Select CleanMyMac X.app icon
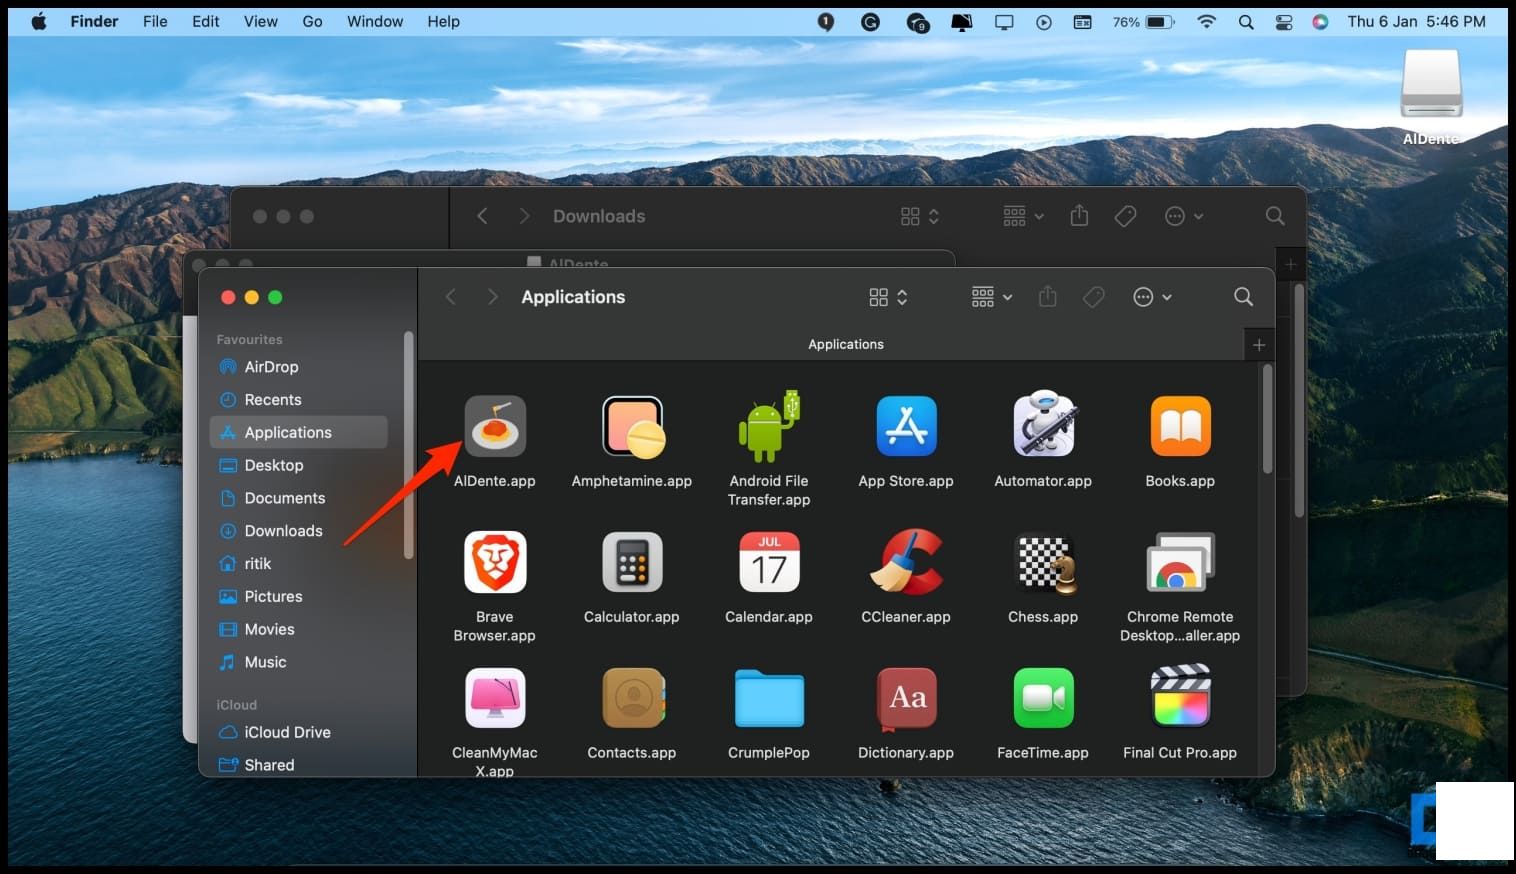This screenshot has height=874, width=1516. pos(495,698)
